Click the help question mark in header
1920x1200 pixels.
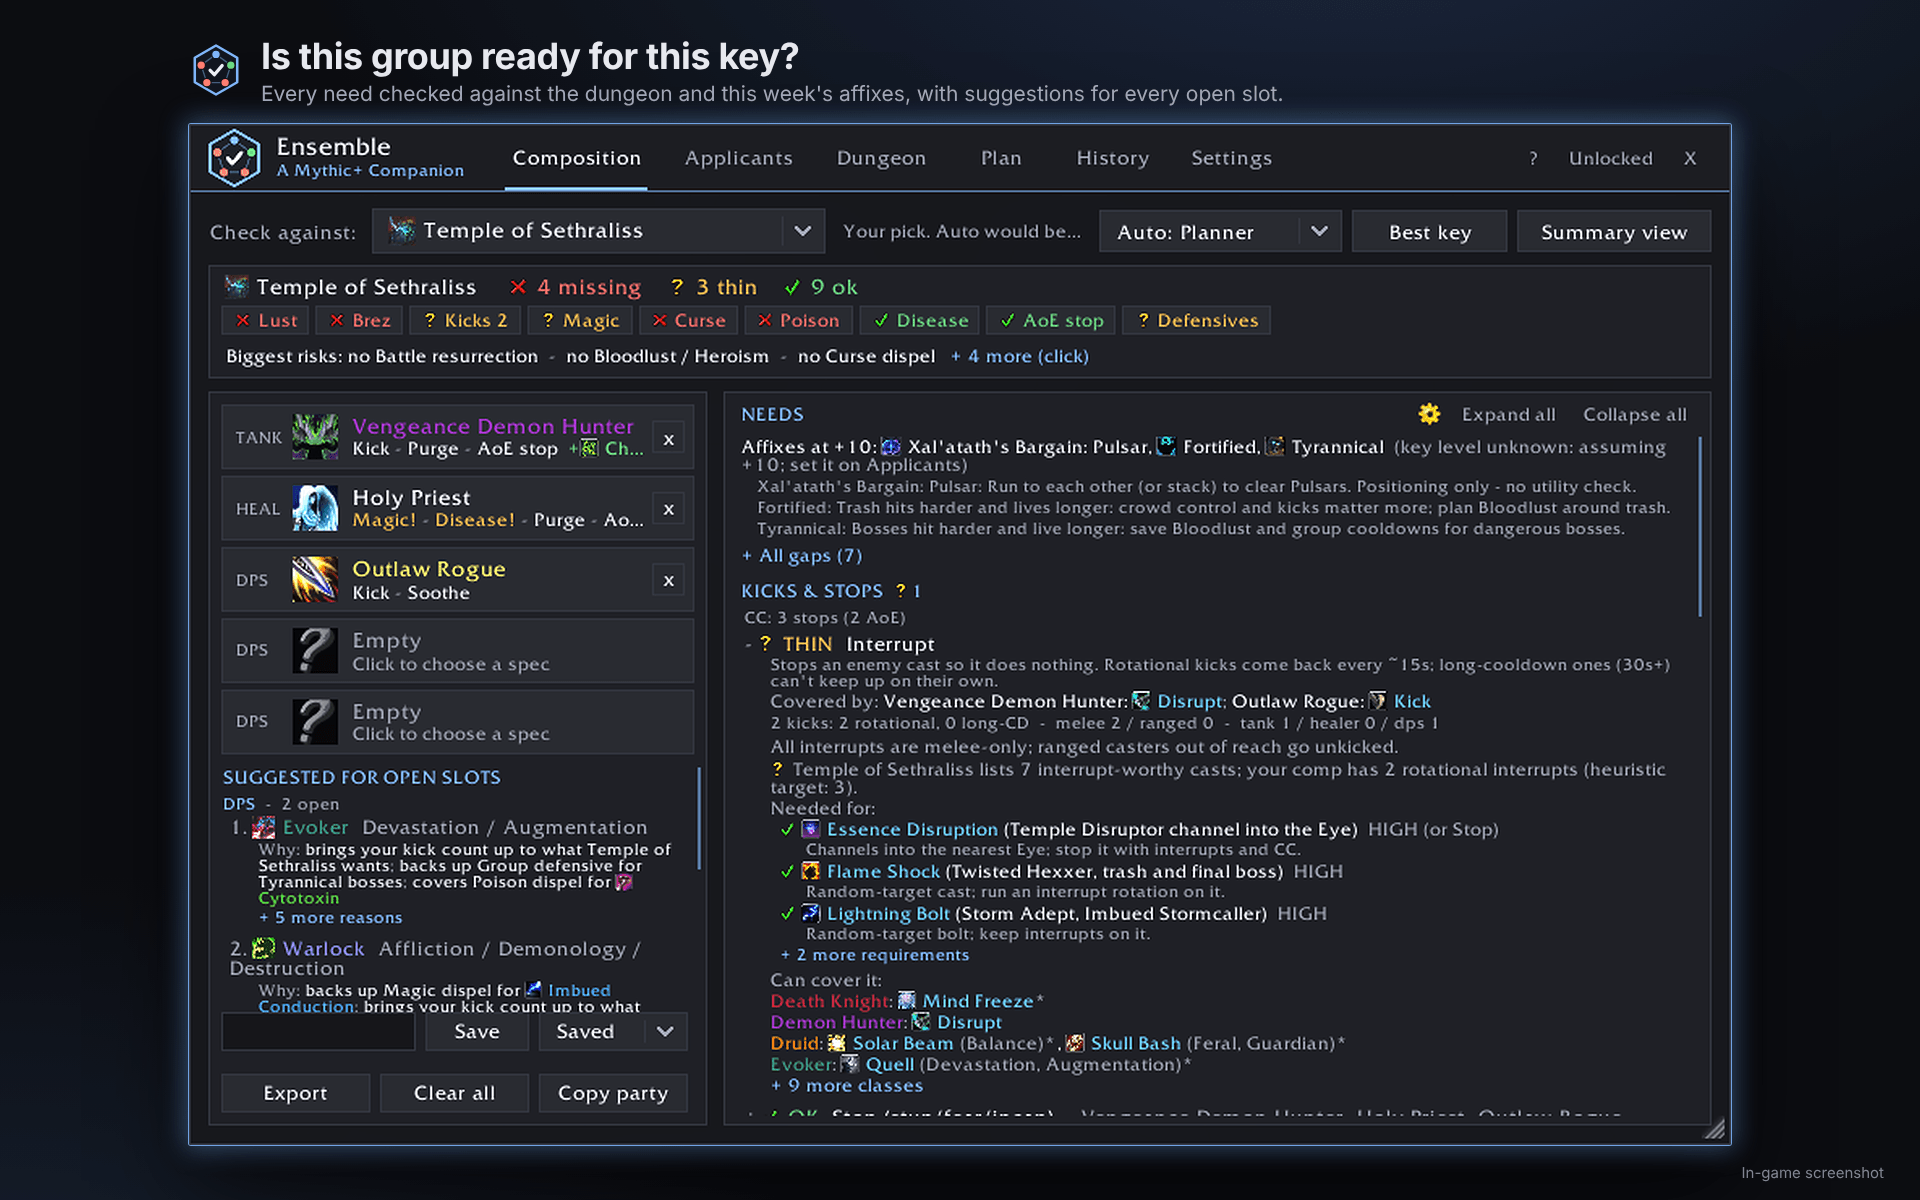tap(1533, 158)
